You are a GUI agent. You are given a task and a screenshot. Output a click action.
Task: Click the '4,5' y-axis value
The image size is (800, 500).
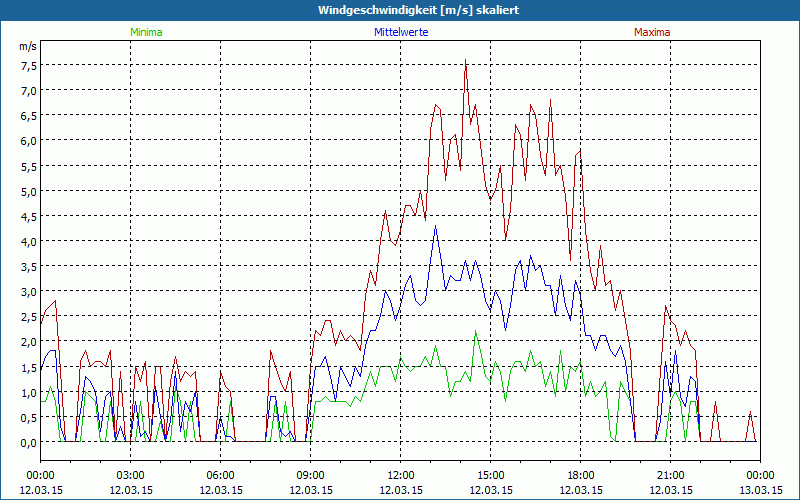[x=29, y=217]
